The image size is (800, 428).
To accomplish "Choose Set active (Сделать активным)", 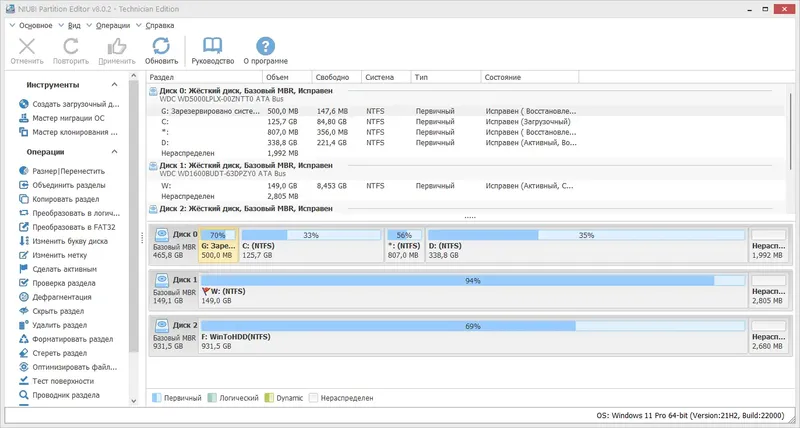I will [x=58, y=269].
